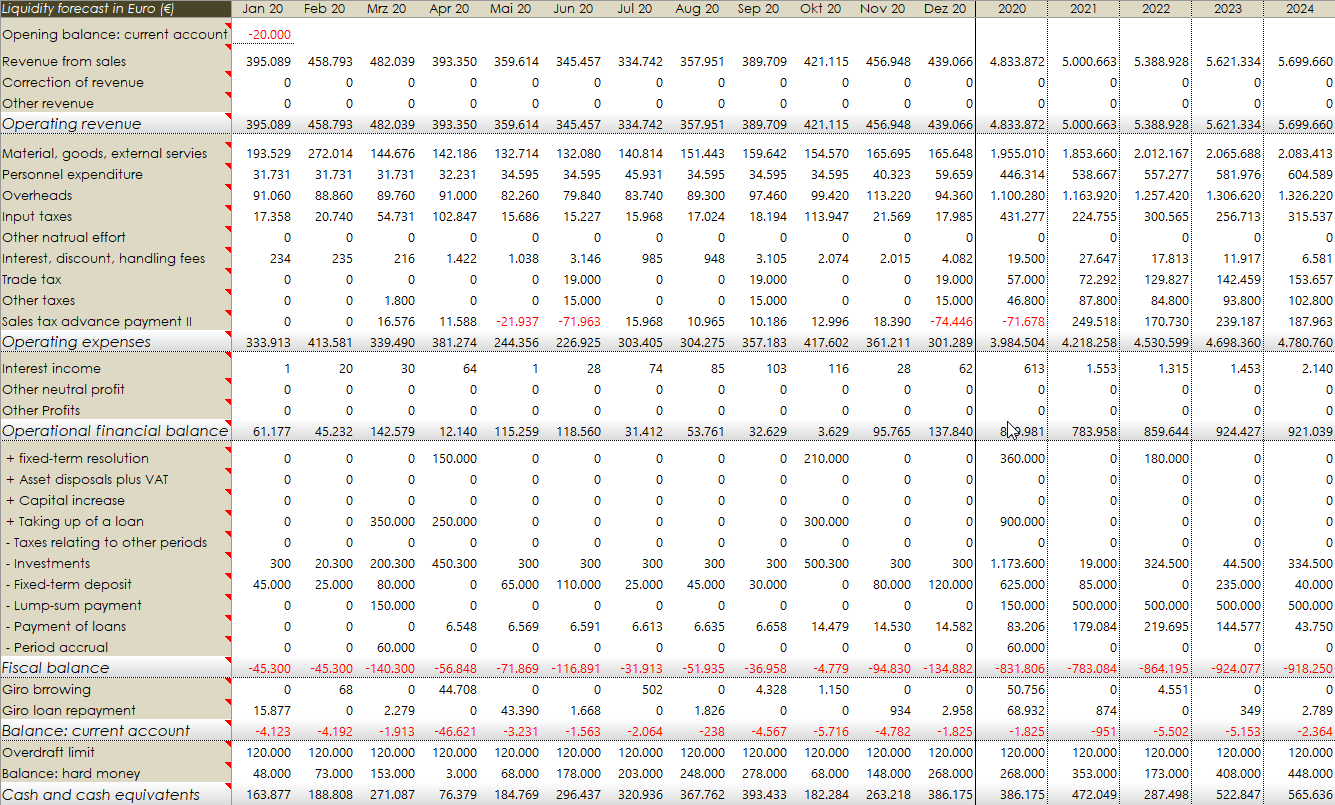Click the 'Personnel expenditure' row label
The height and width of the screenshot is (805, 1335).
[x=72, y=175]
